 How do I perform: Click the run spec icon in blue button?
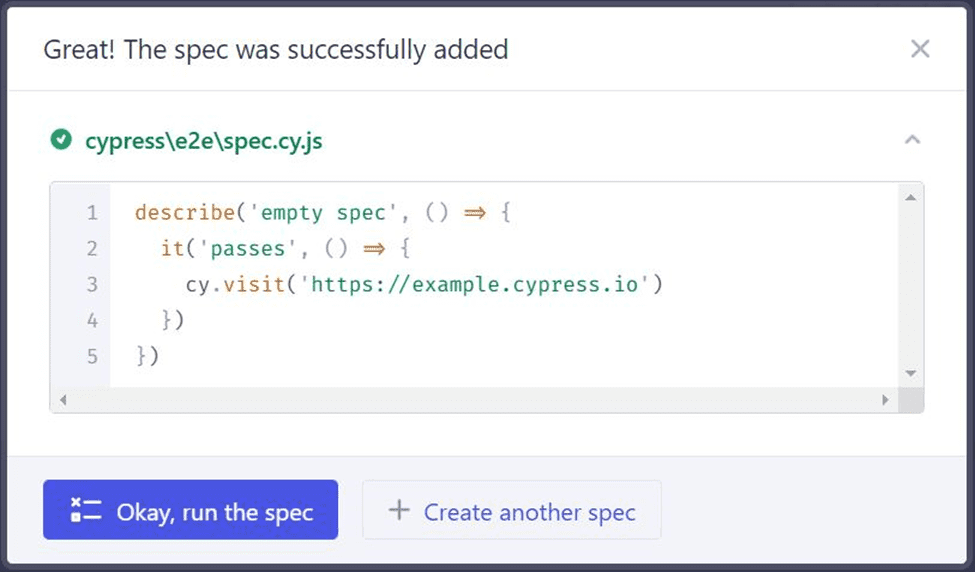(86, 511)
